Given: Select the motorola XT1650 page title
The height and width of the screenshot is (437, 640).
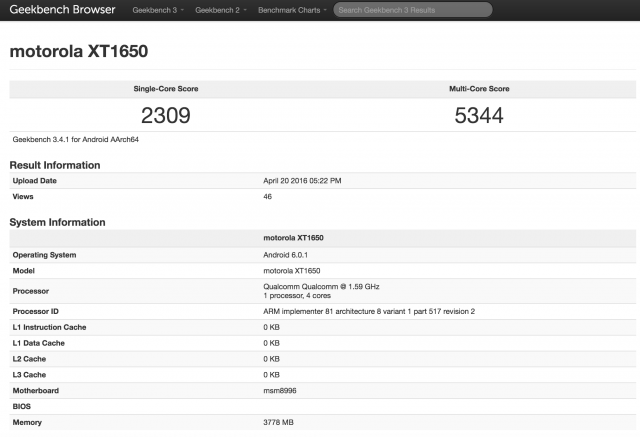Looking at the screenshot, I should point(79,51).
